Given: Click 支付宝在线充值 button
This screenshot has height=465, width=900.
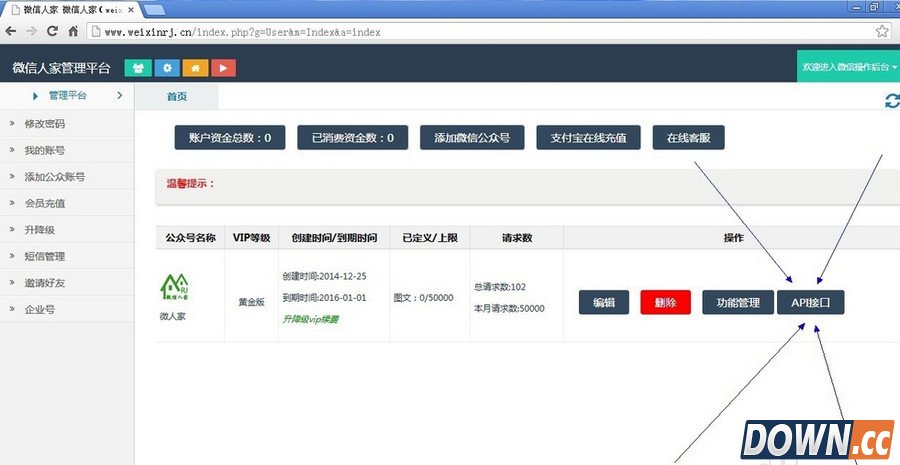Looking at the screenshot, I should [x=588, y=138].
